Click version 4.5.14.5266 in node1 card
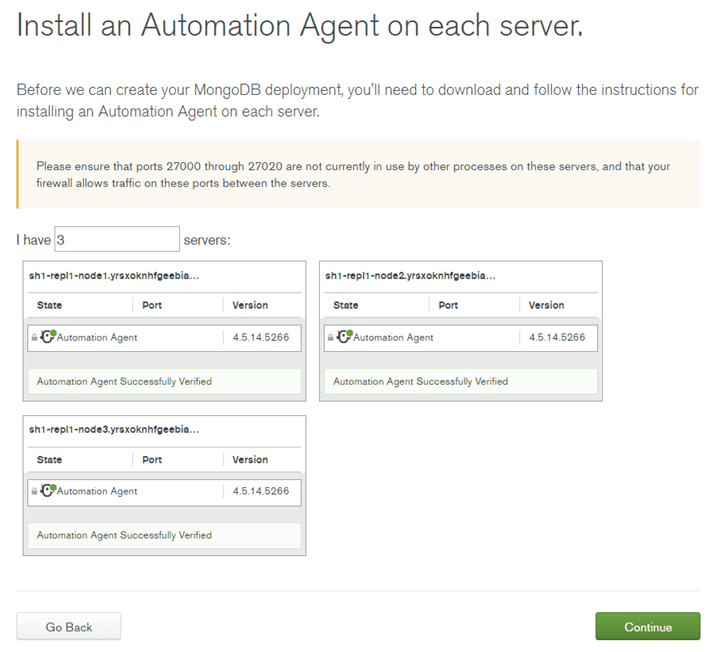Image resolution: width=718 pixels, height=652 pixels. [261, 337]
